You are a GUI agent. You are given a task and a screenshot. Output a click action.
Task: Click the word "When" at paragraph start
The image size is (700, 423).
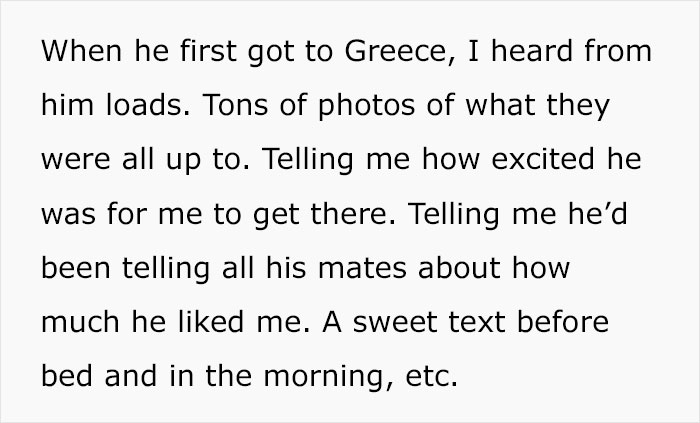(x=82, y=51)
